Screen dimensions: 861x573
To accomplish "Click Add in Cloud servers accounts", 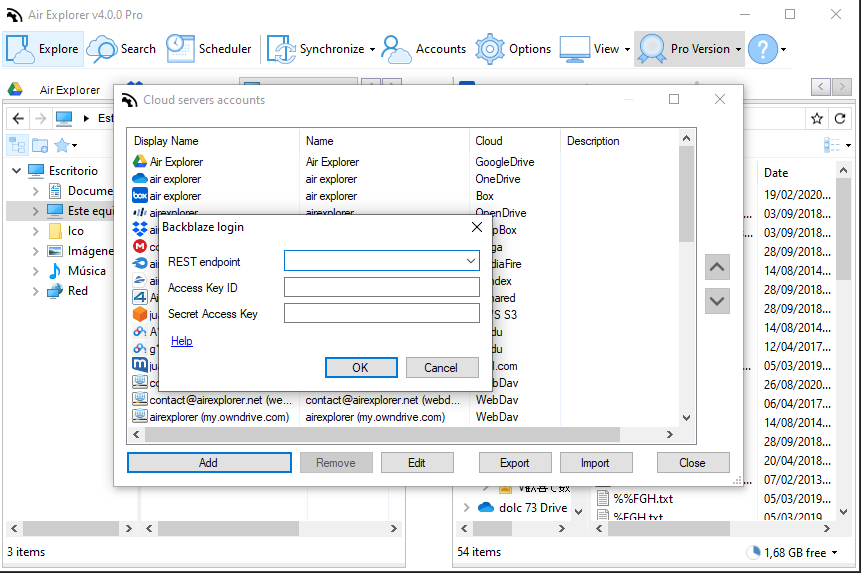I will [x=209, y=463].
